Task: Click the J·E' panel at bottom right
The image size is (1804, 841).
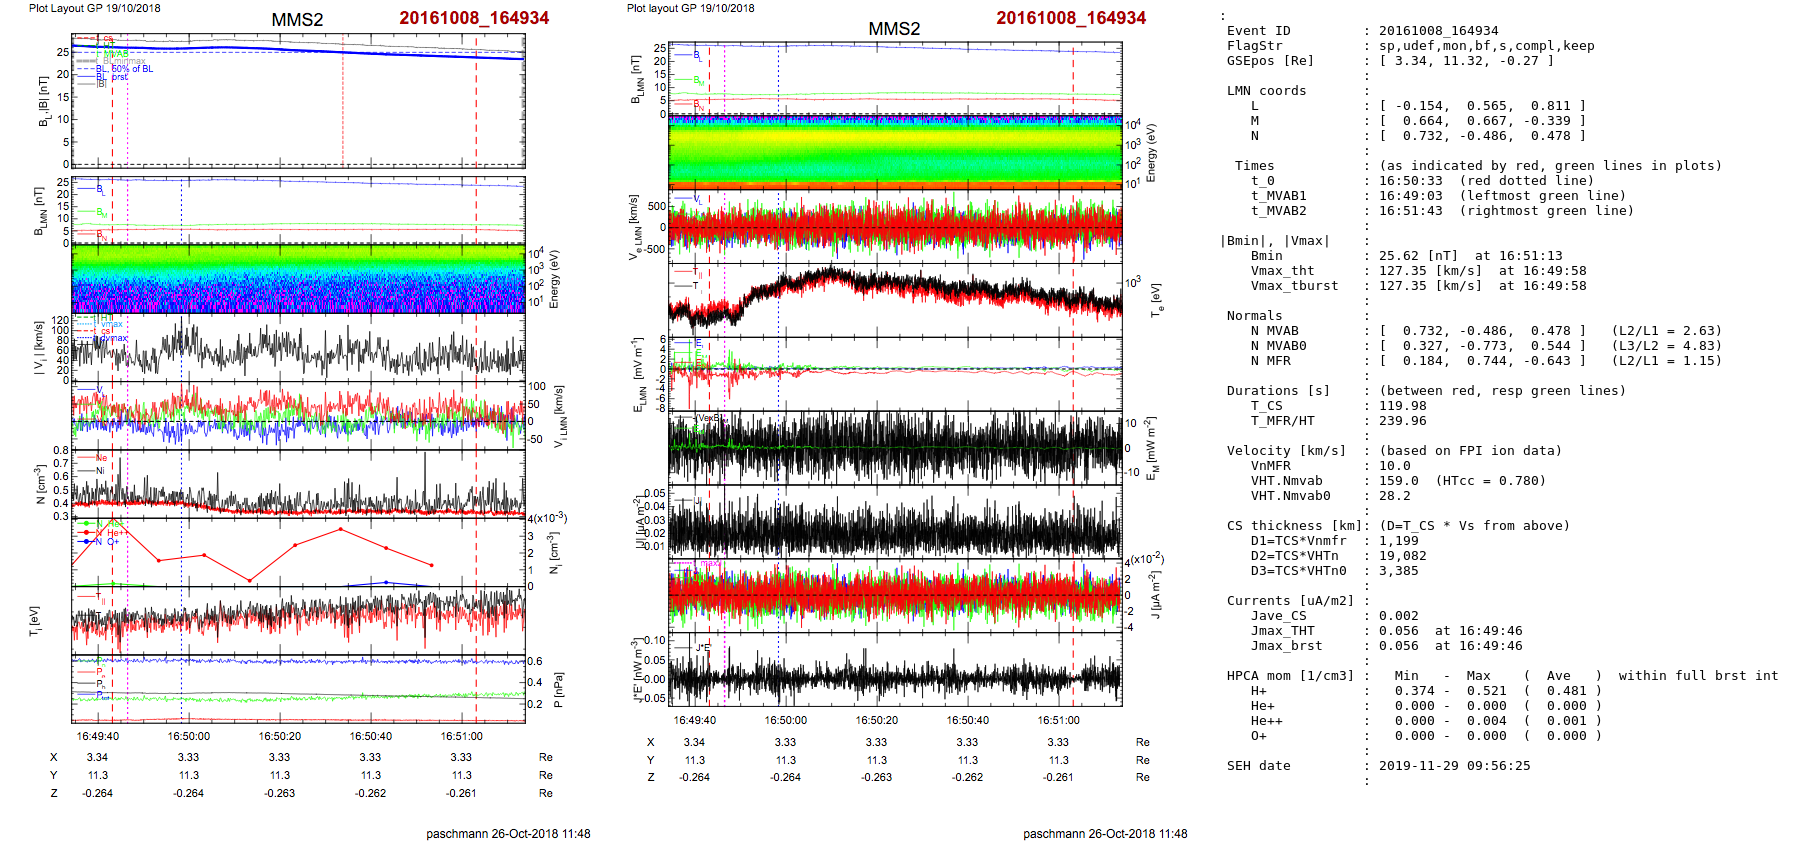Action: click(895, 670)
